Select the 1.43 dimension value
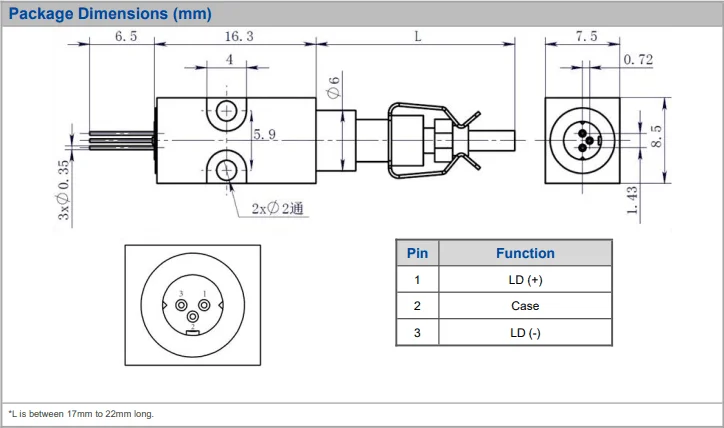The height and width of the screenshot is (428, 724). point(632,200)
